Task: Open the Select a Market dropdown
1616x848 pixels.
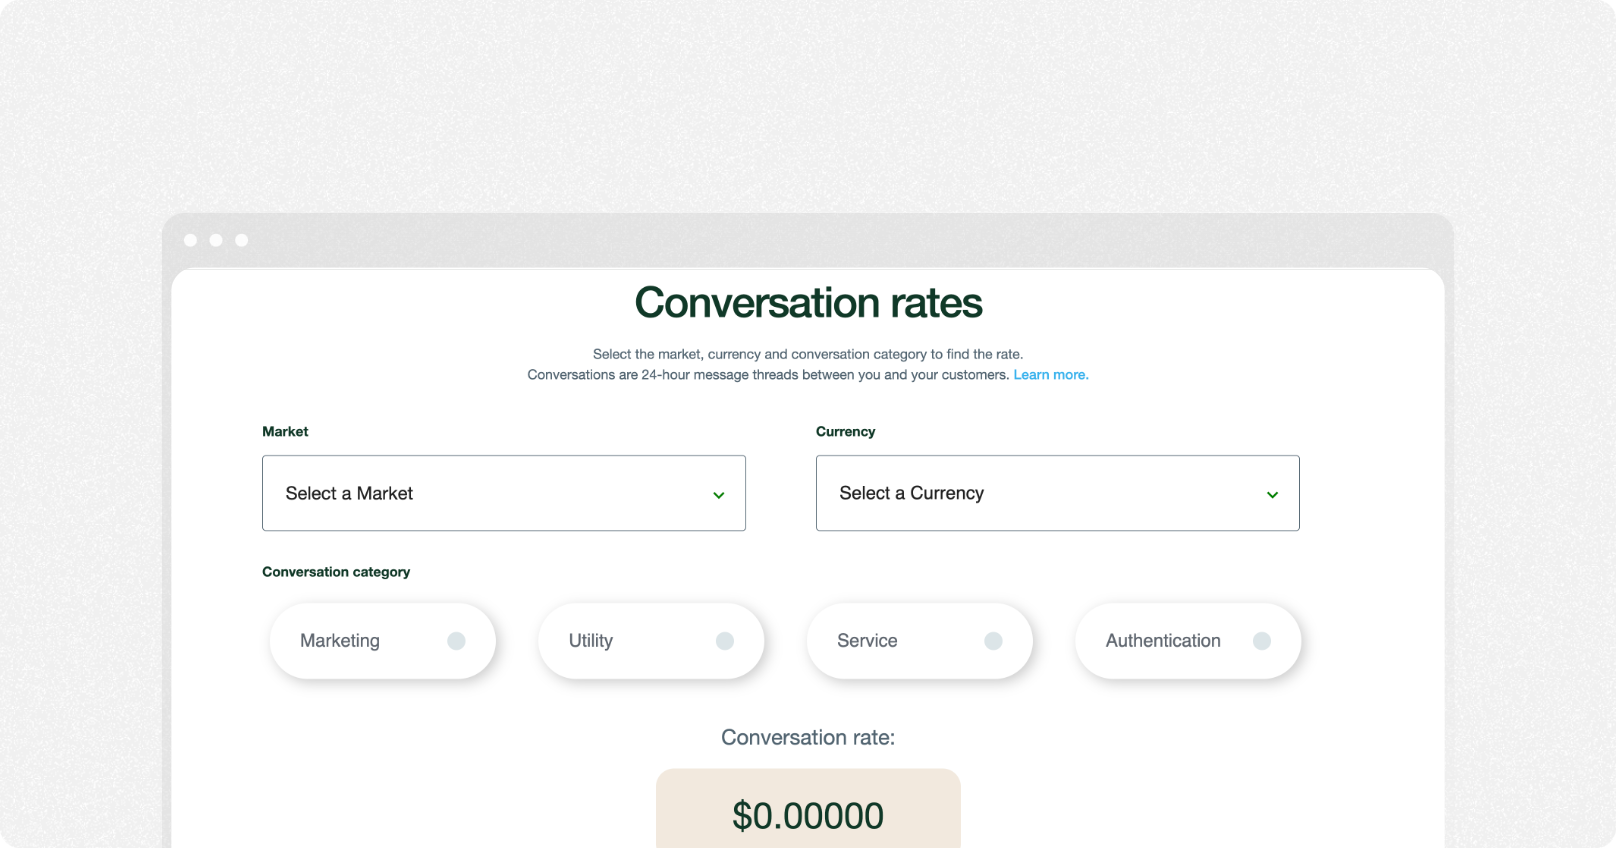Action: coord(503,493)
